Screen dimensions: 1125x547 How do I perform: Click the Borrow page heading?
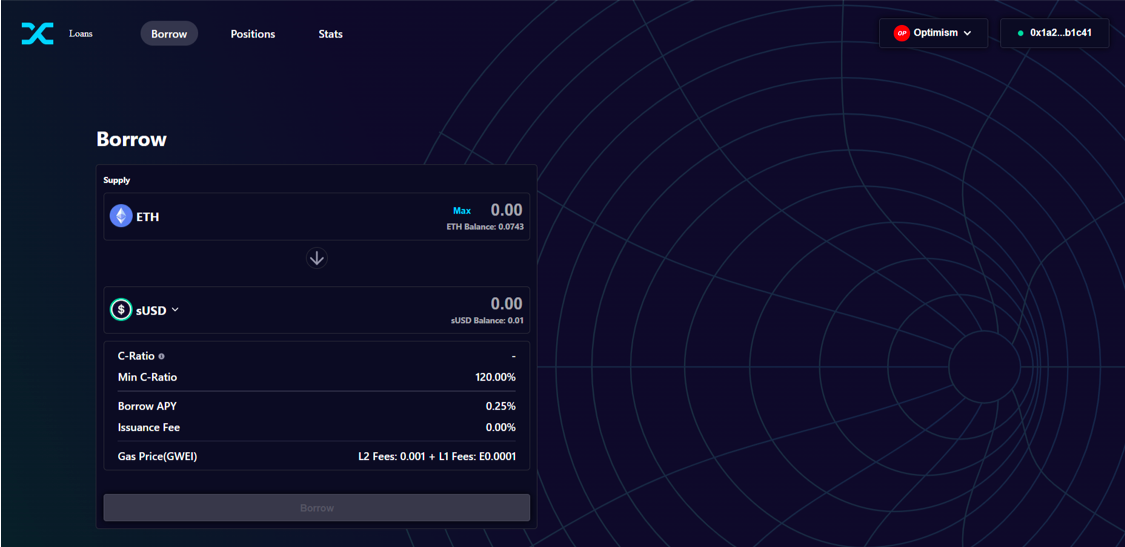[131, 139]
